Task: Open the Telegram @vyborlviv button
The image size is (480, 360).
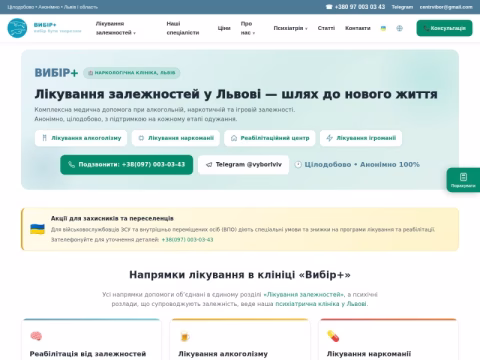Action: (x=243, y=165)
